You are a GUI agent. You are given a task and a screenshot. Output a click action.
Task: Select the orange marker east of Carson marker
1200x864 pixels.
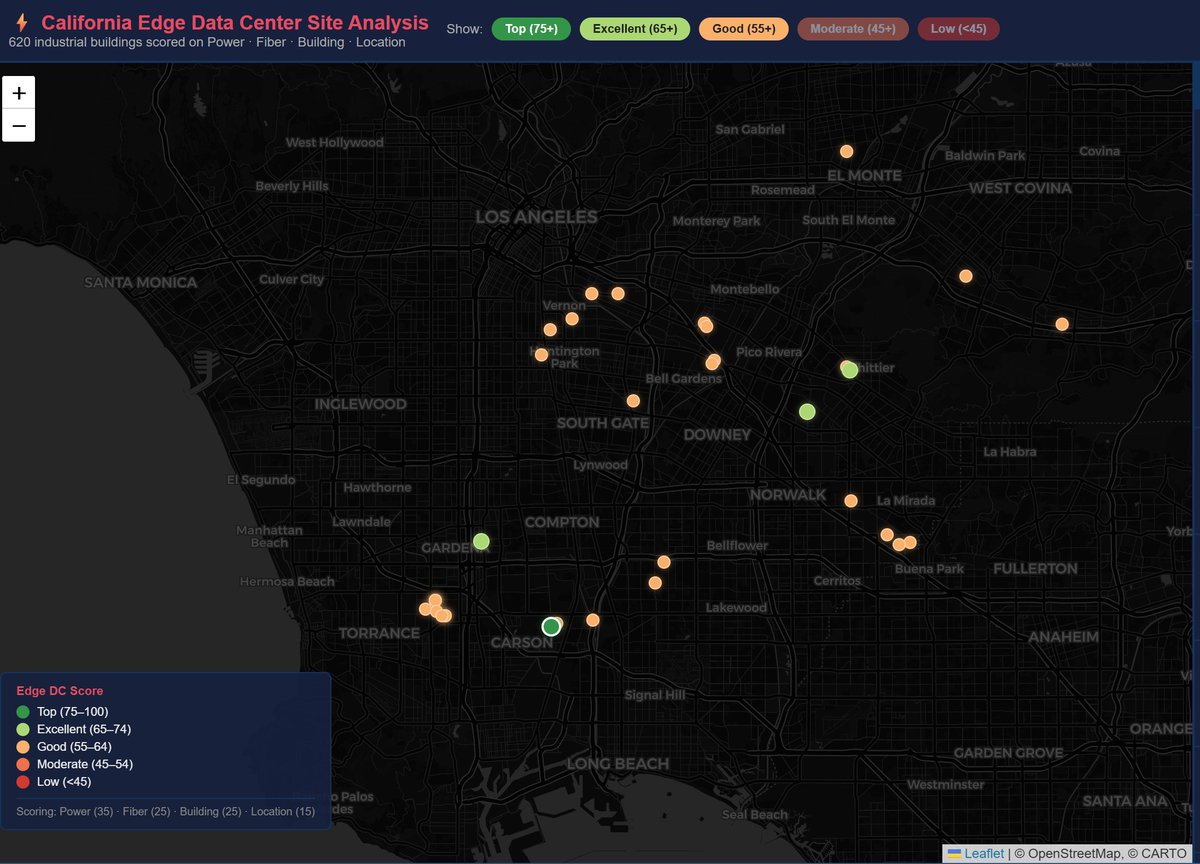(x=592, y=620)
